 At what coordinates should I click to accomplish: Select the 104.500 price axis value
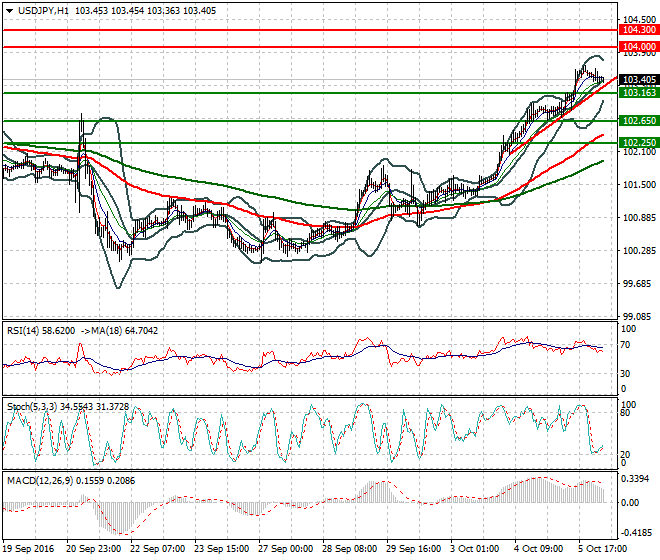[x=639, y=19]
